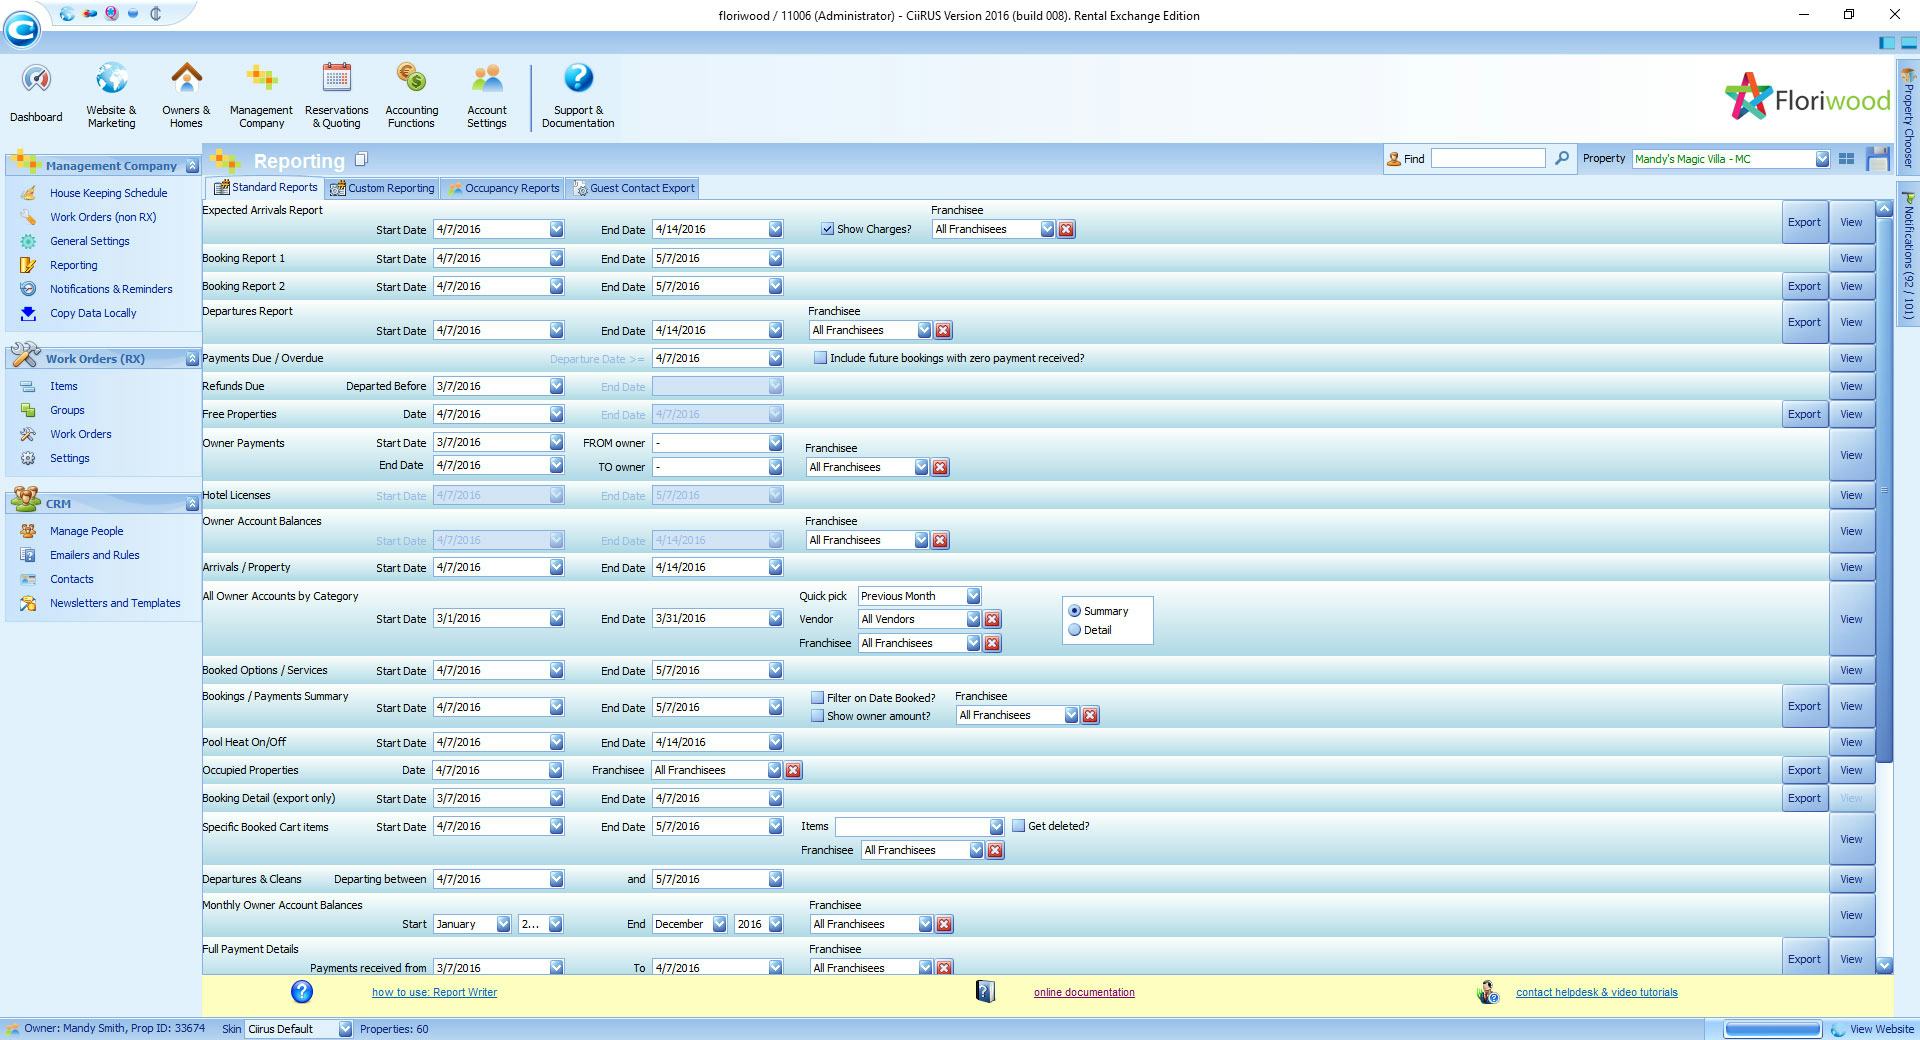
Task: Uncheck the Show Charges checkbox
Action: pos(827,229)
